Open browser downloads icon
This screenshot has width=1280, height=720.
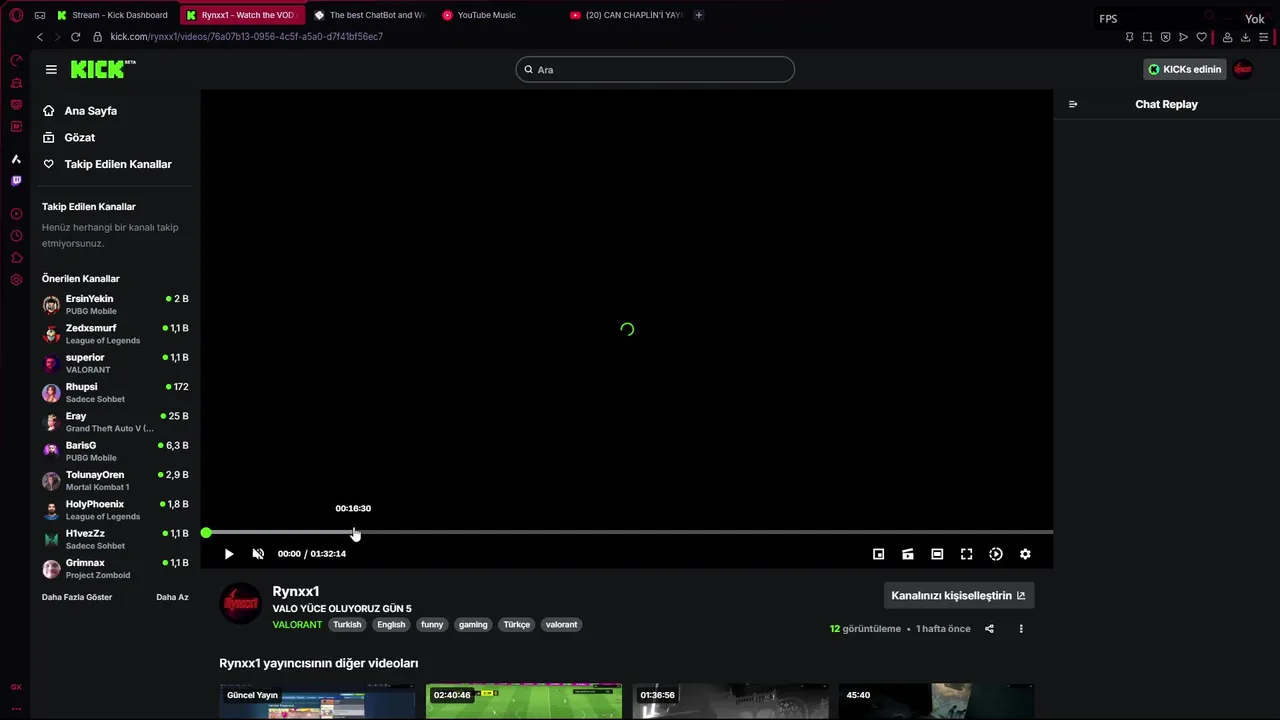1245,37
